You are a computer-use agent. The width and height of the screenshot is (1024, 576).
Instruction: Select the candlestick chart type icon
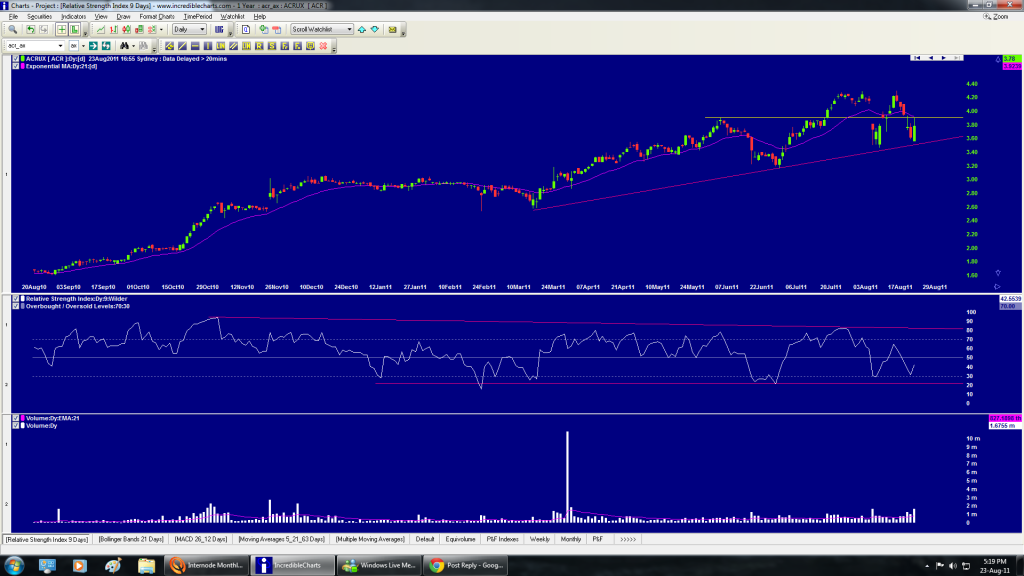coord(127,29)
